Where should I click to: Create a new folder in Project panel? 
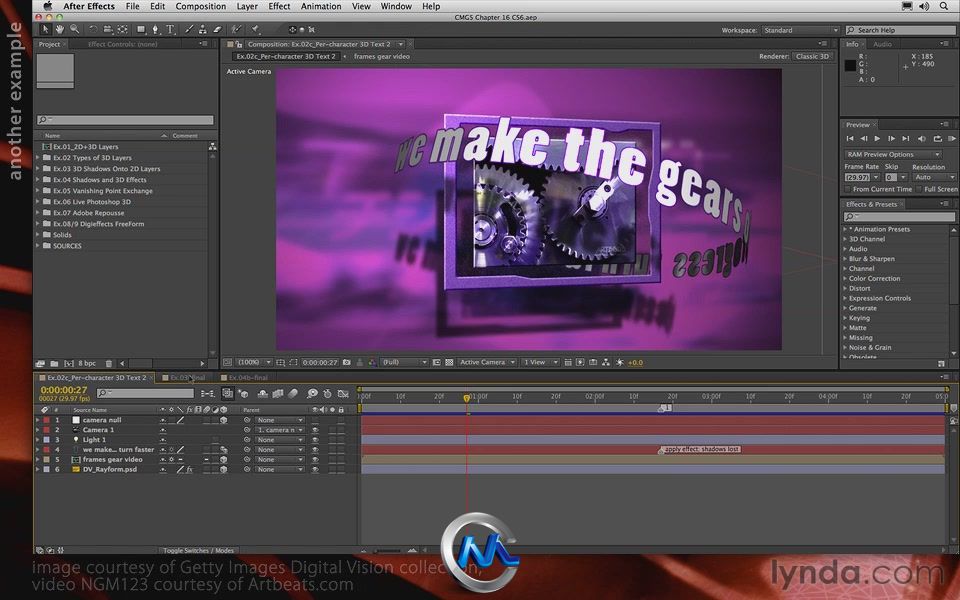[x=54, y=364]
